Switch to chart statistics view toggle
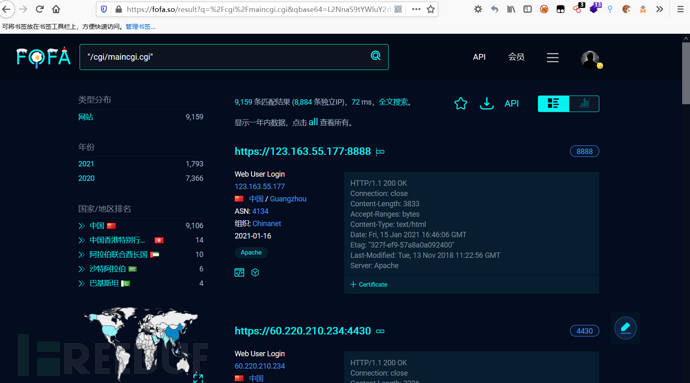The height and width of the screenshot is (383, 690). click(584, 103)
